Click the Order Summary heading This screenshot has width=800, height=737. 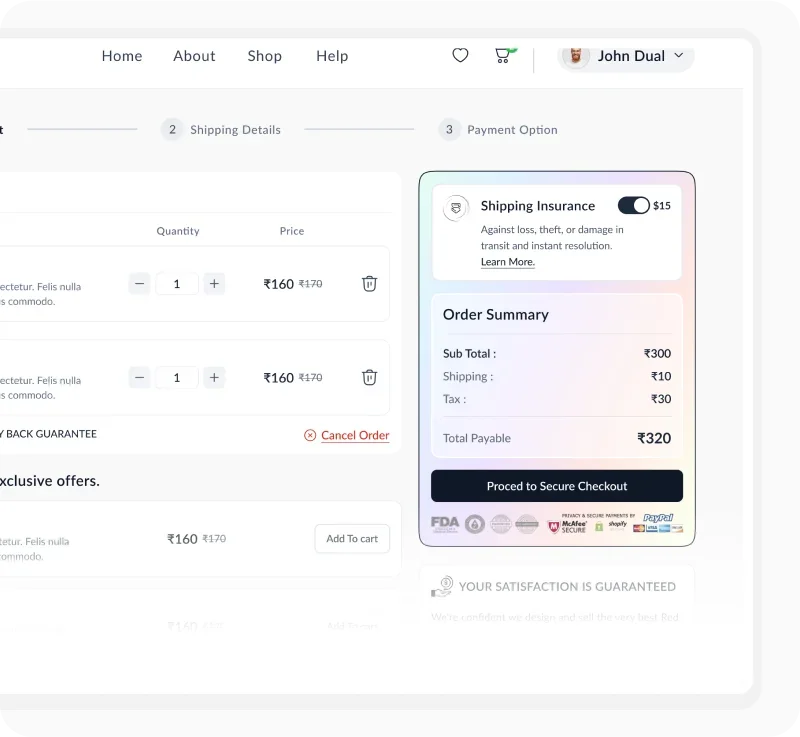pos(496,315)
